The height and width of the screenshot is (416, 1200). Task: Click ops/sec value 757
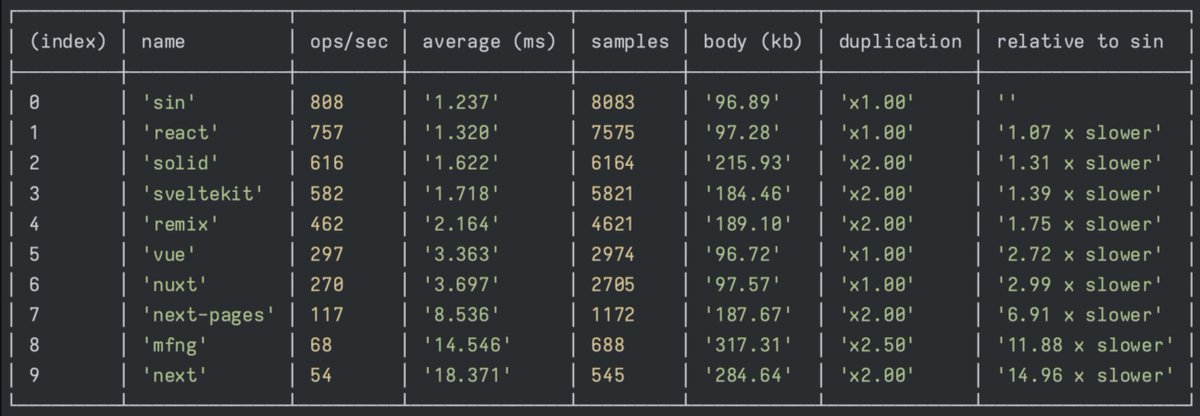tap(327, 132)
